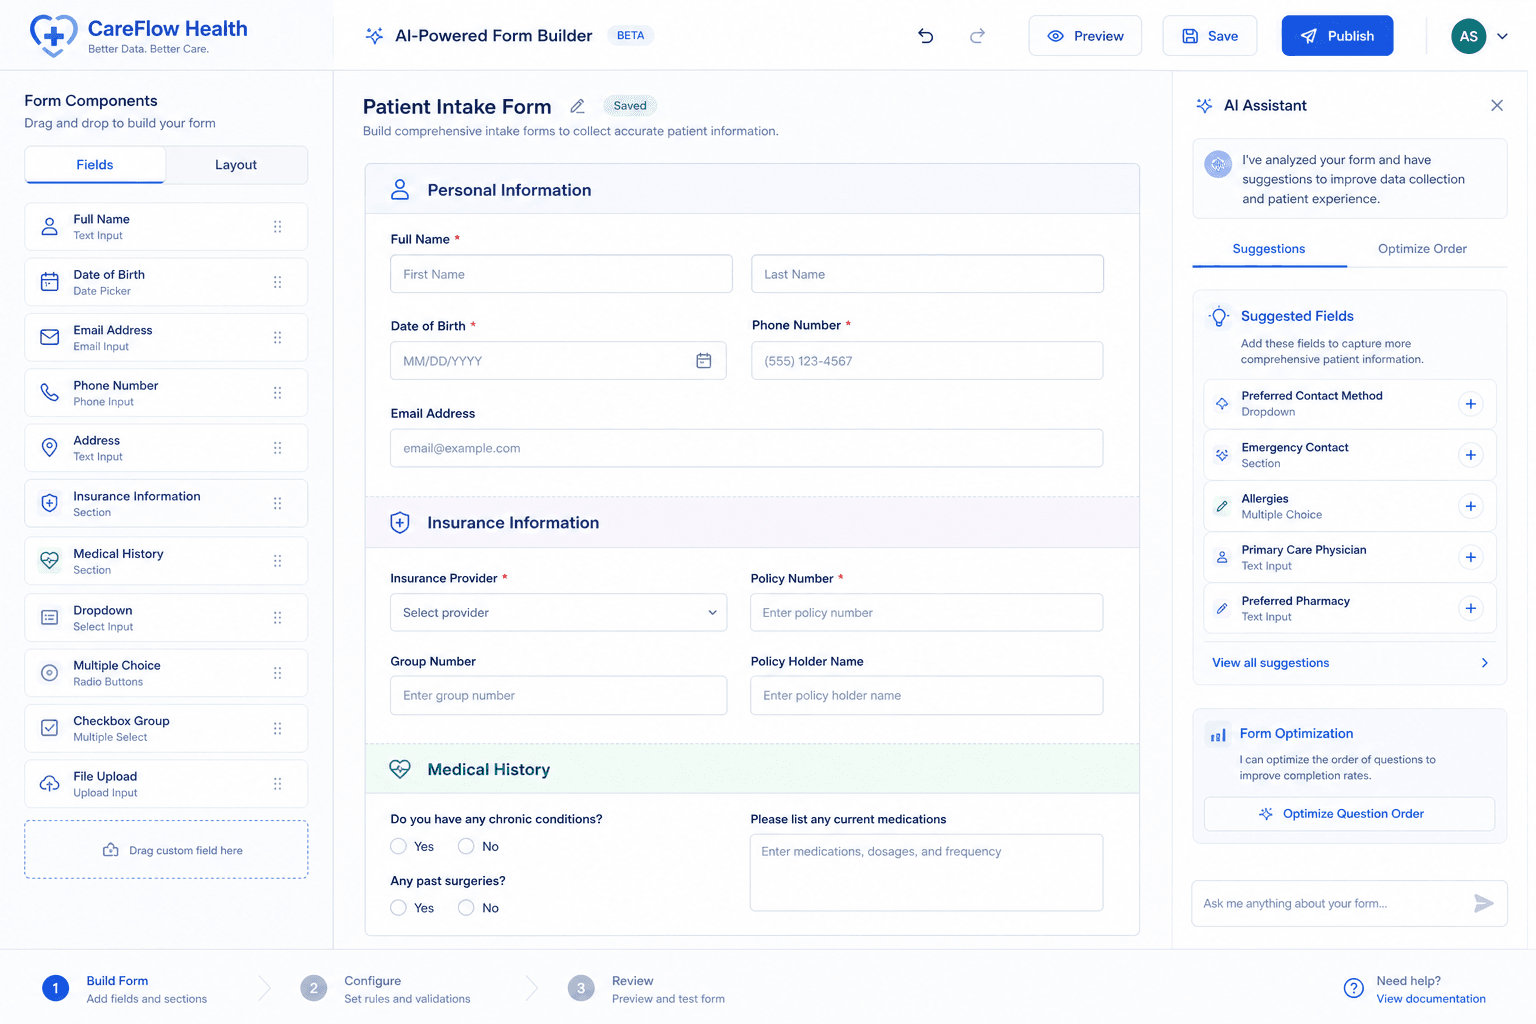Close the AI Assistant panel

pos(1497,105)
